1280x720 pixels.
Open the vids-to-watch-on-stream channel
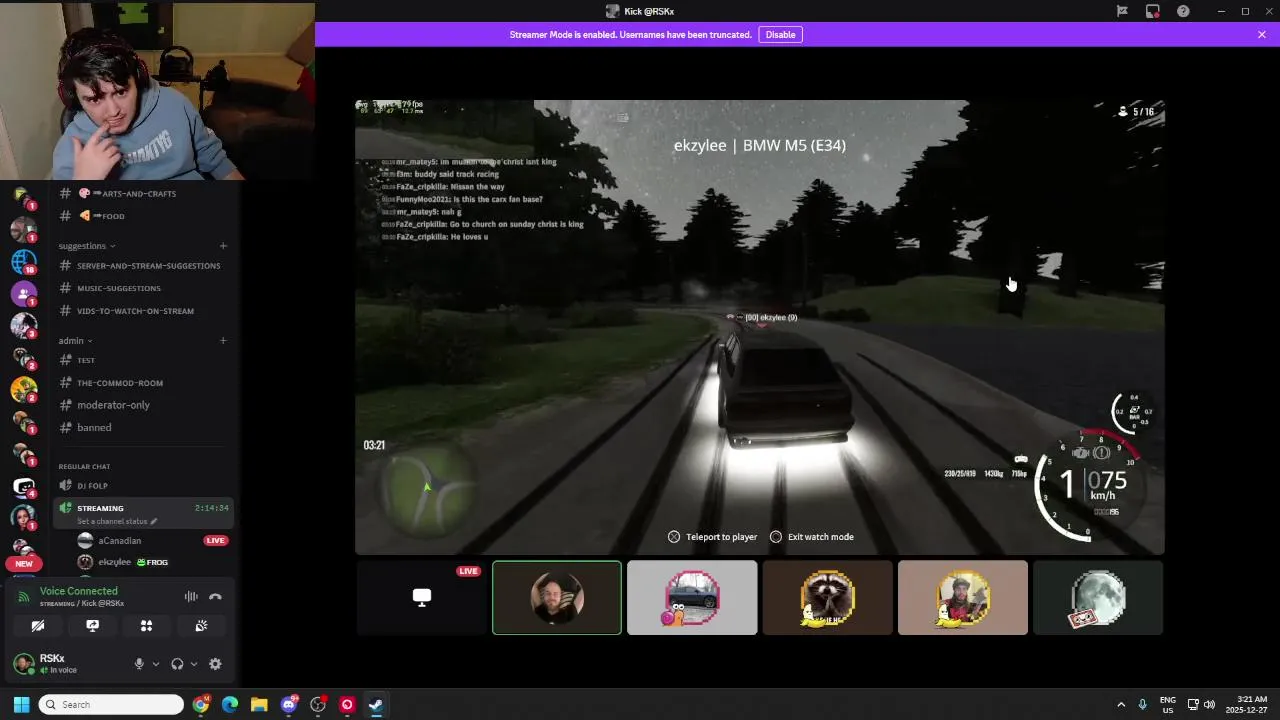pos(143,311)
